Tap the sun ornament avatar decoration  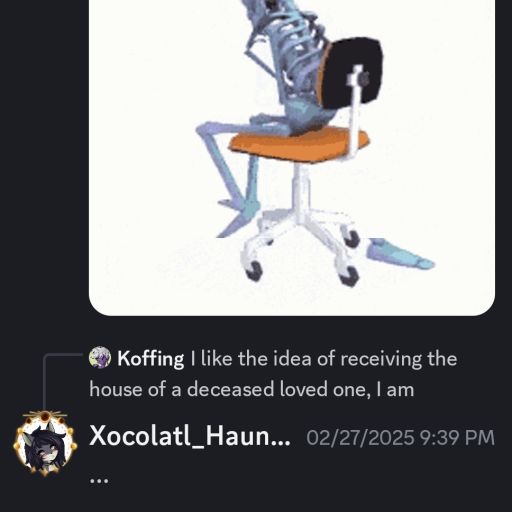point(45,416)
